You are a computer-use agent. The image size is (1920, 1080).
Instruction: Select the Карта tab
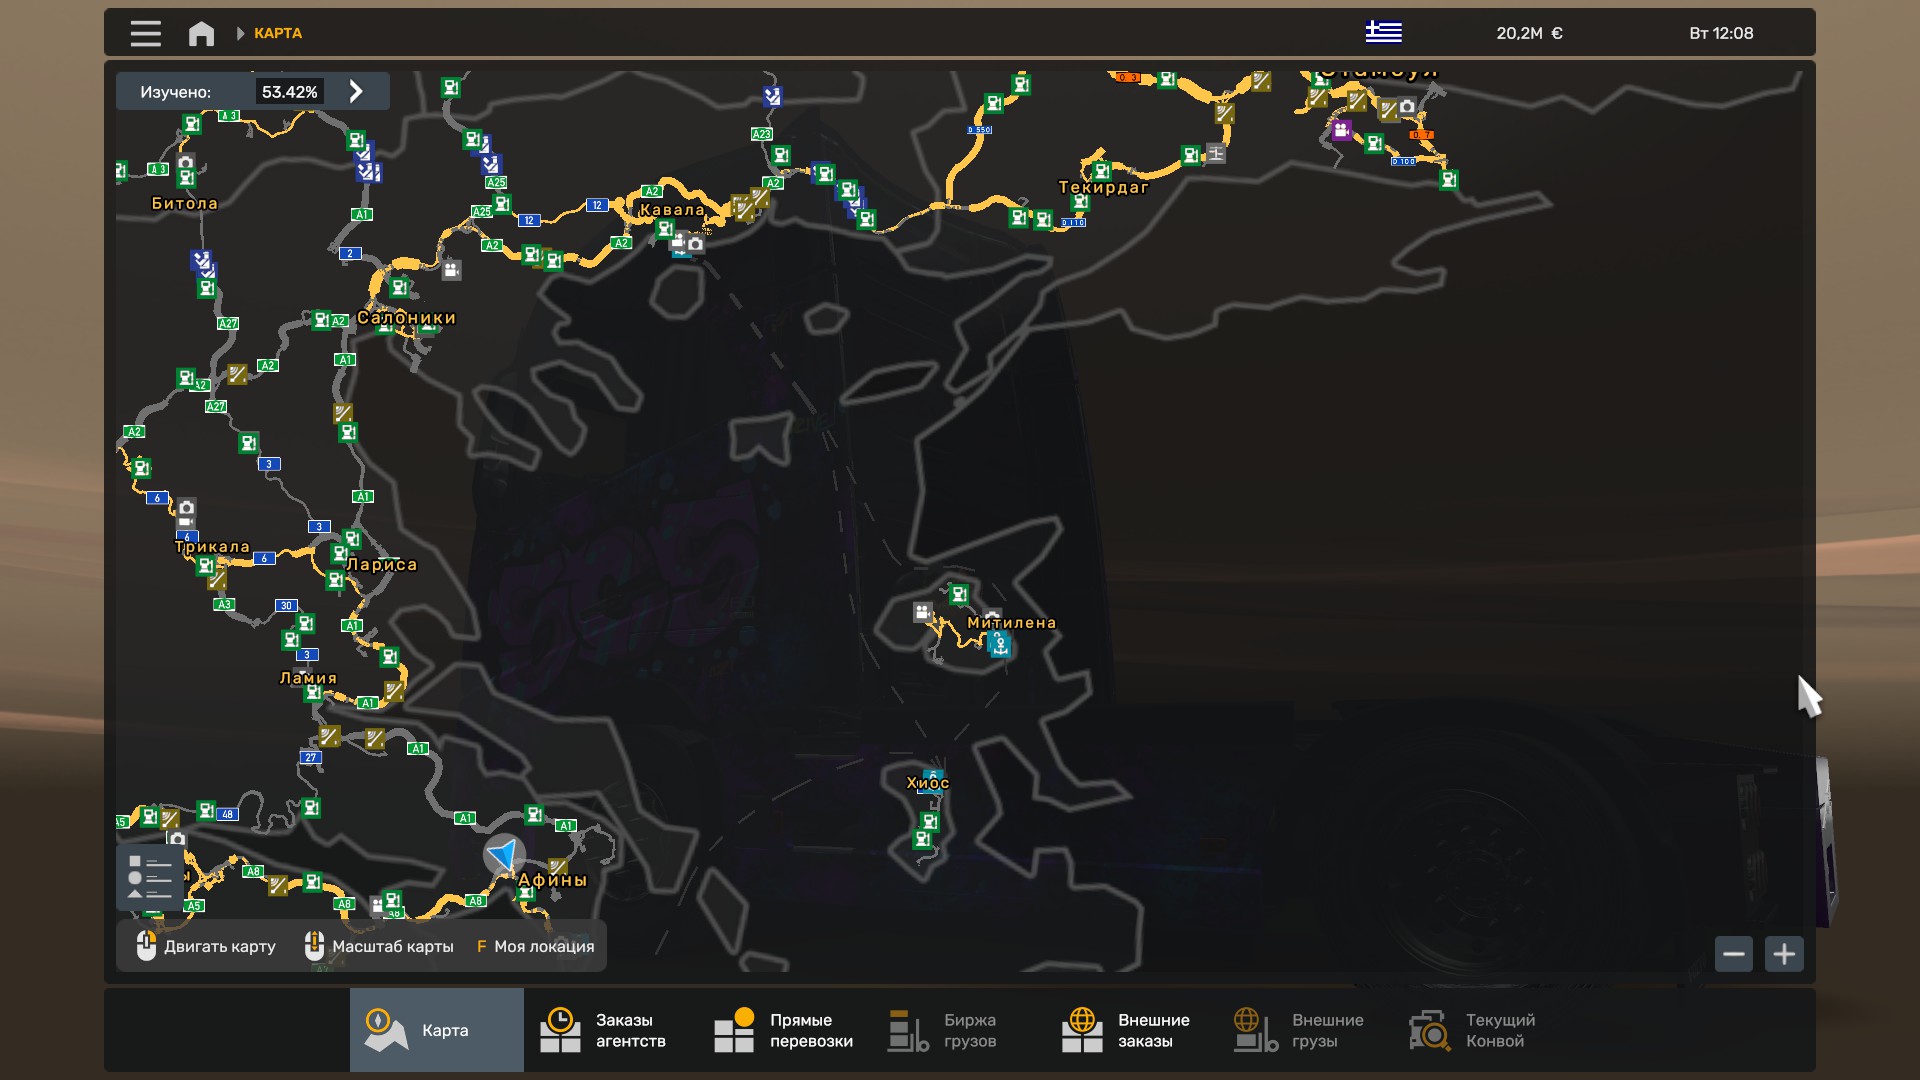tap(437, 1030)
